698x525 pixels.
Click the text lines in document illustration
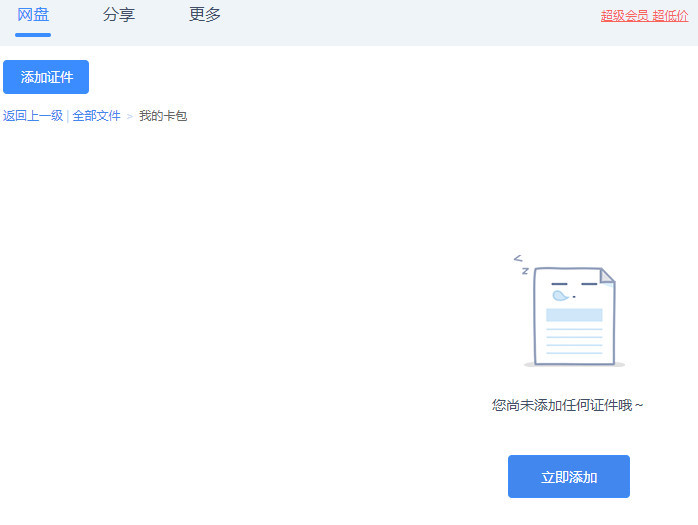tap(574, 341)
